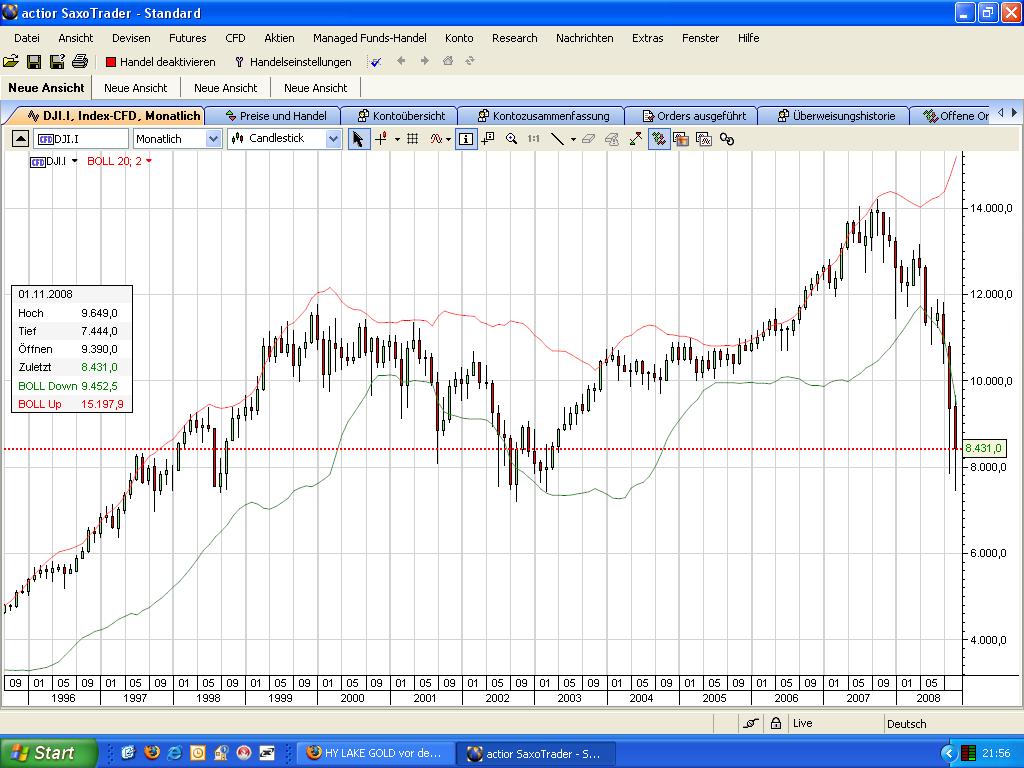Image resolution: width=1024 pixels, height=768 pixels.
Task: Click Handelseinstellungen button
Action: coord(293,62)
